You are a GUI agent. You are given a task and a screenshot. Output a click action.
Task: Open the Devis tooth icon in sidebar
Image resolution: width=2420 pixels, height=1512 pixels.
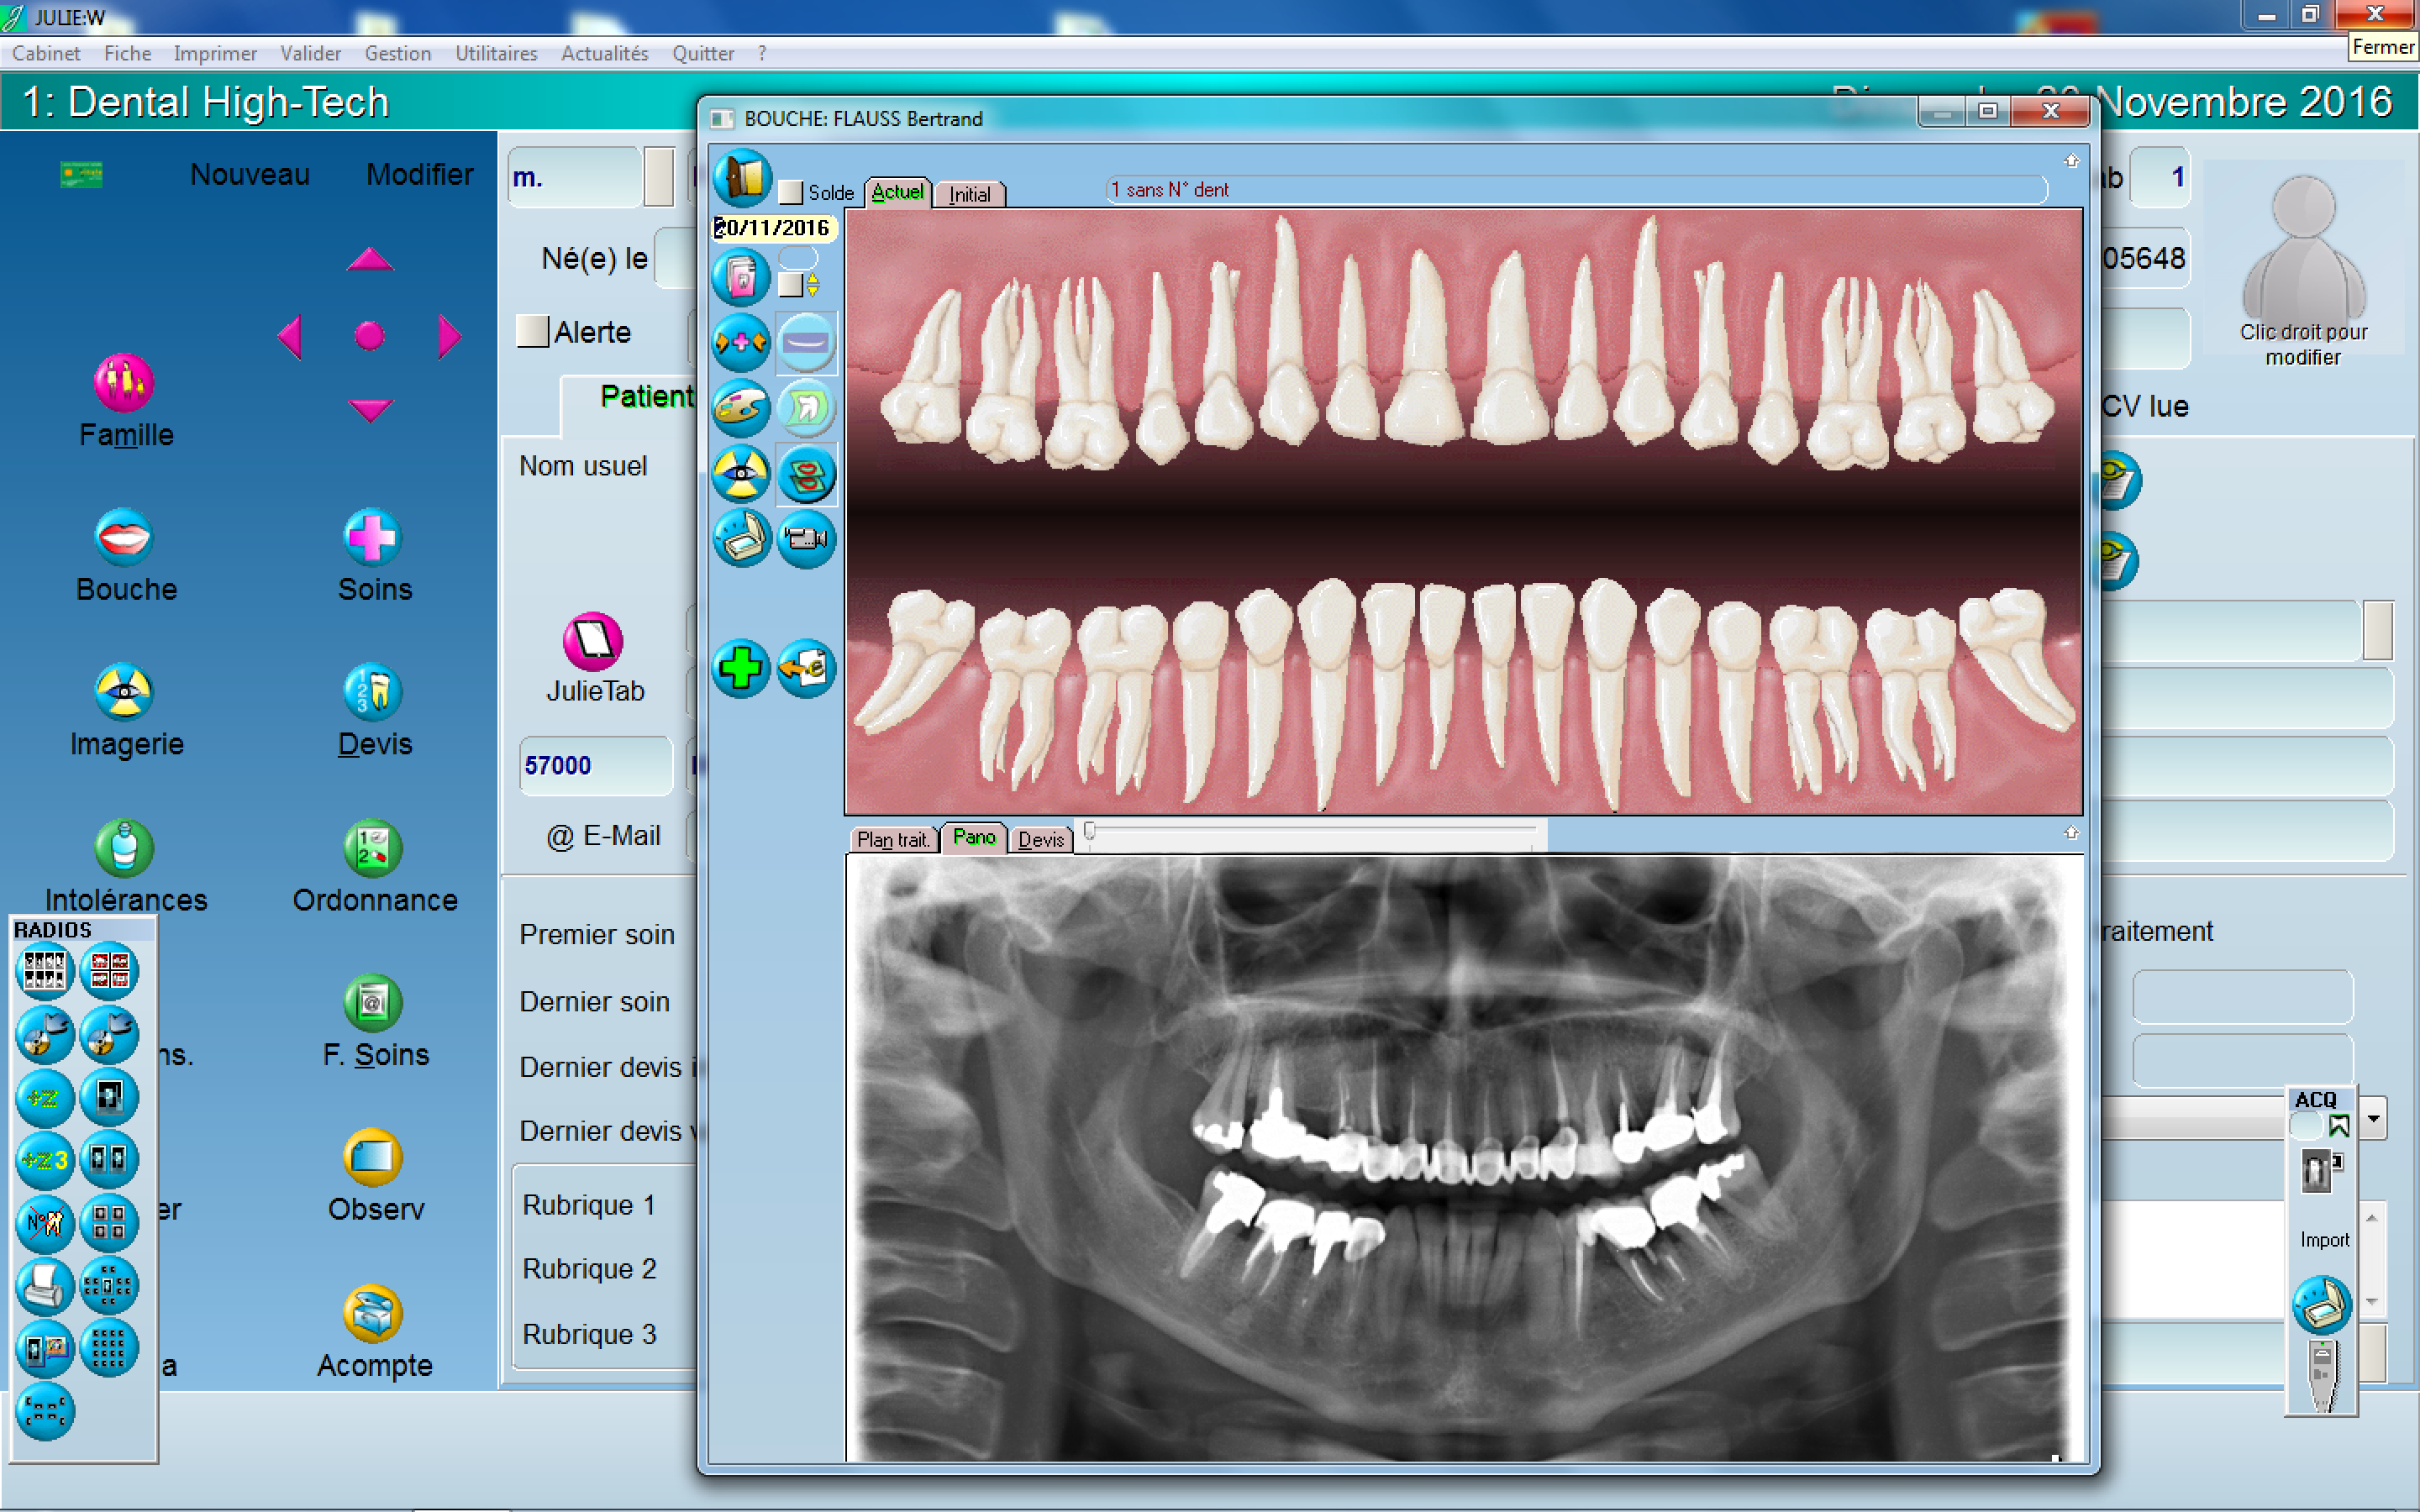click(372, 692)
